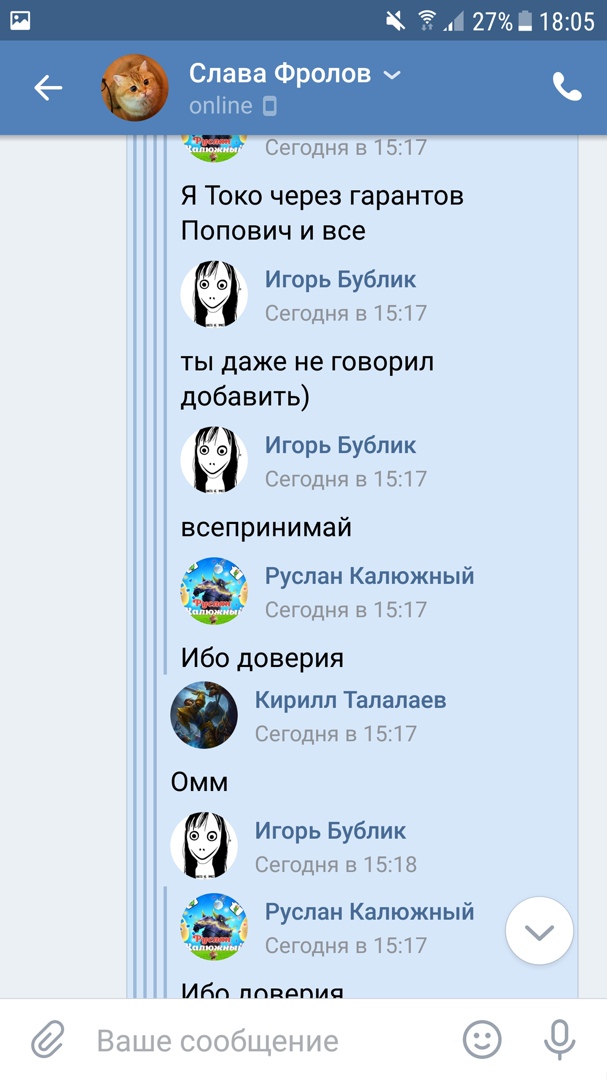607x1080 pixels.
Task: Tap the microphone to record voice message
Action: point(559,1039)
